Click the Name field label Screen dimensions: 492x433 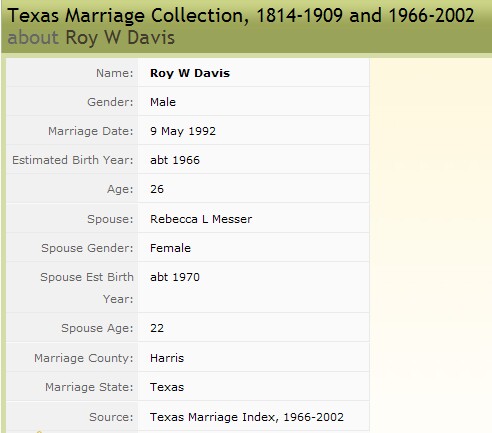(x=115, y=73)
